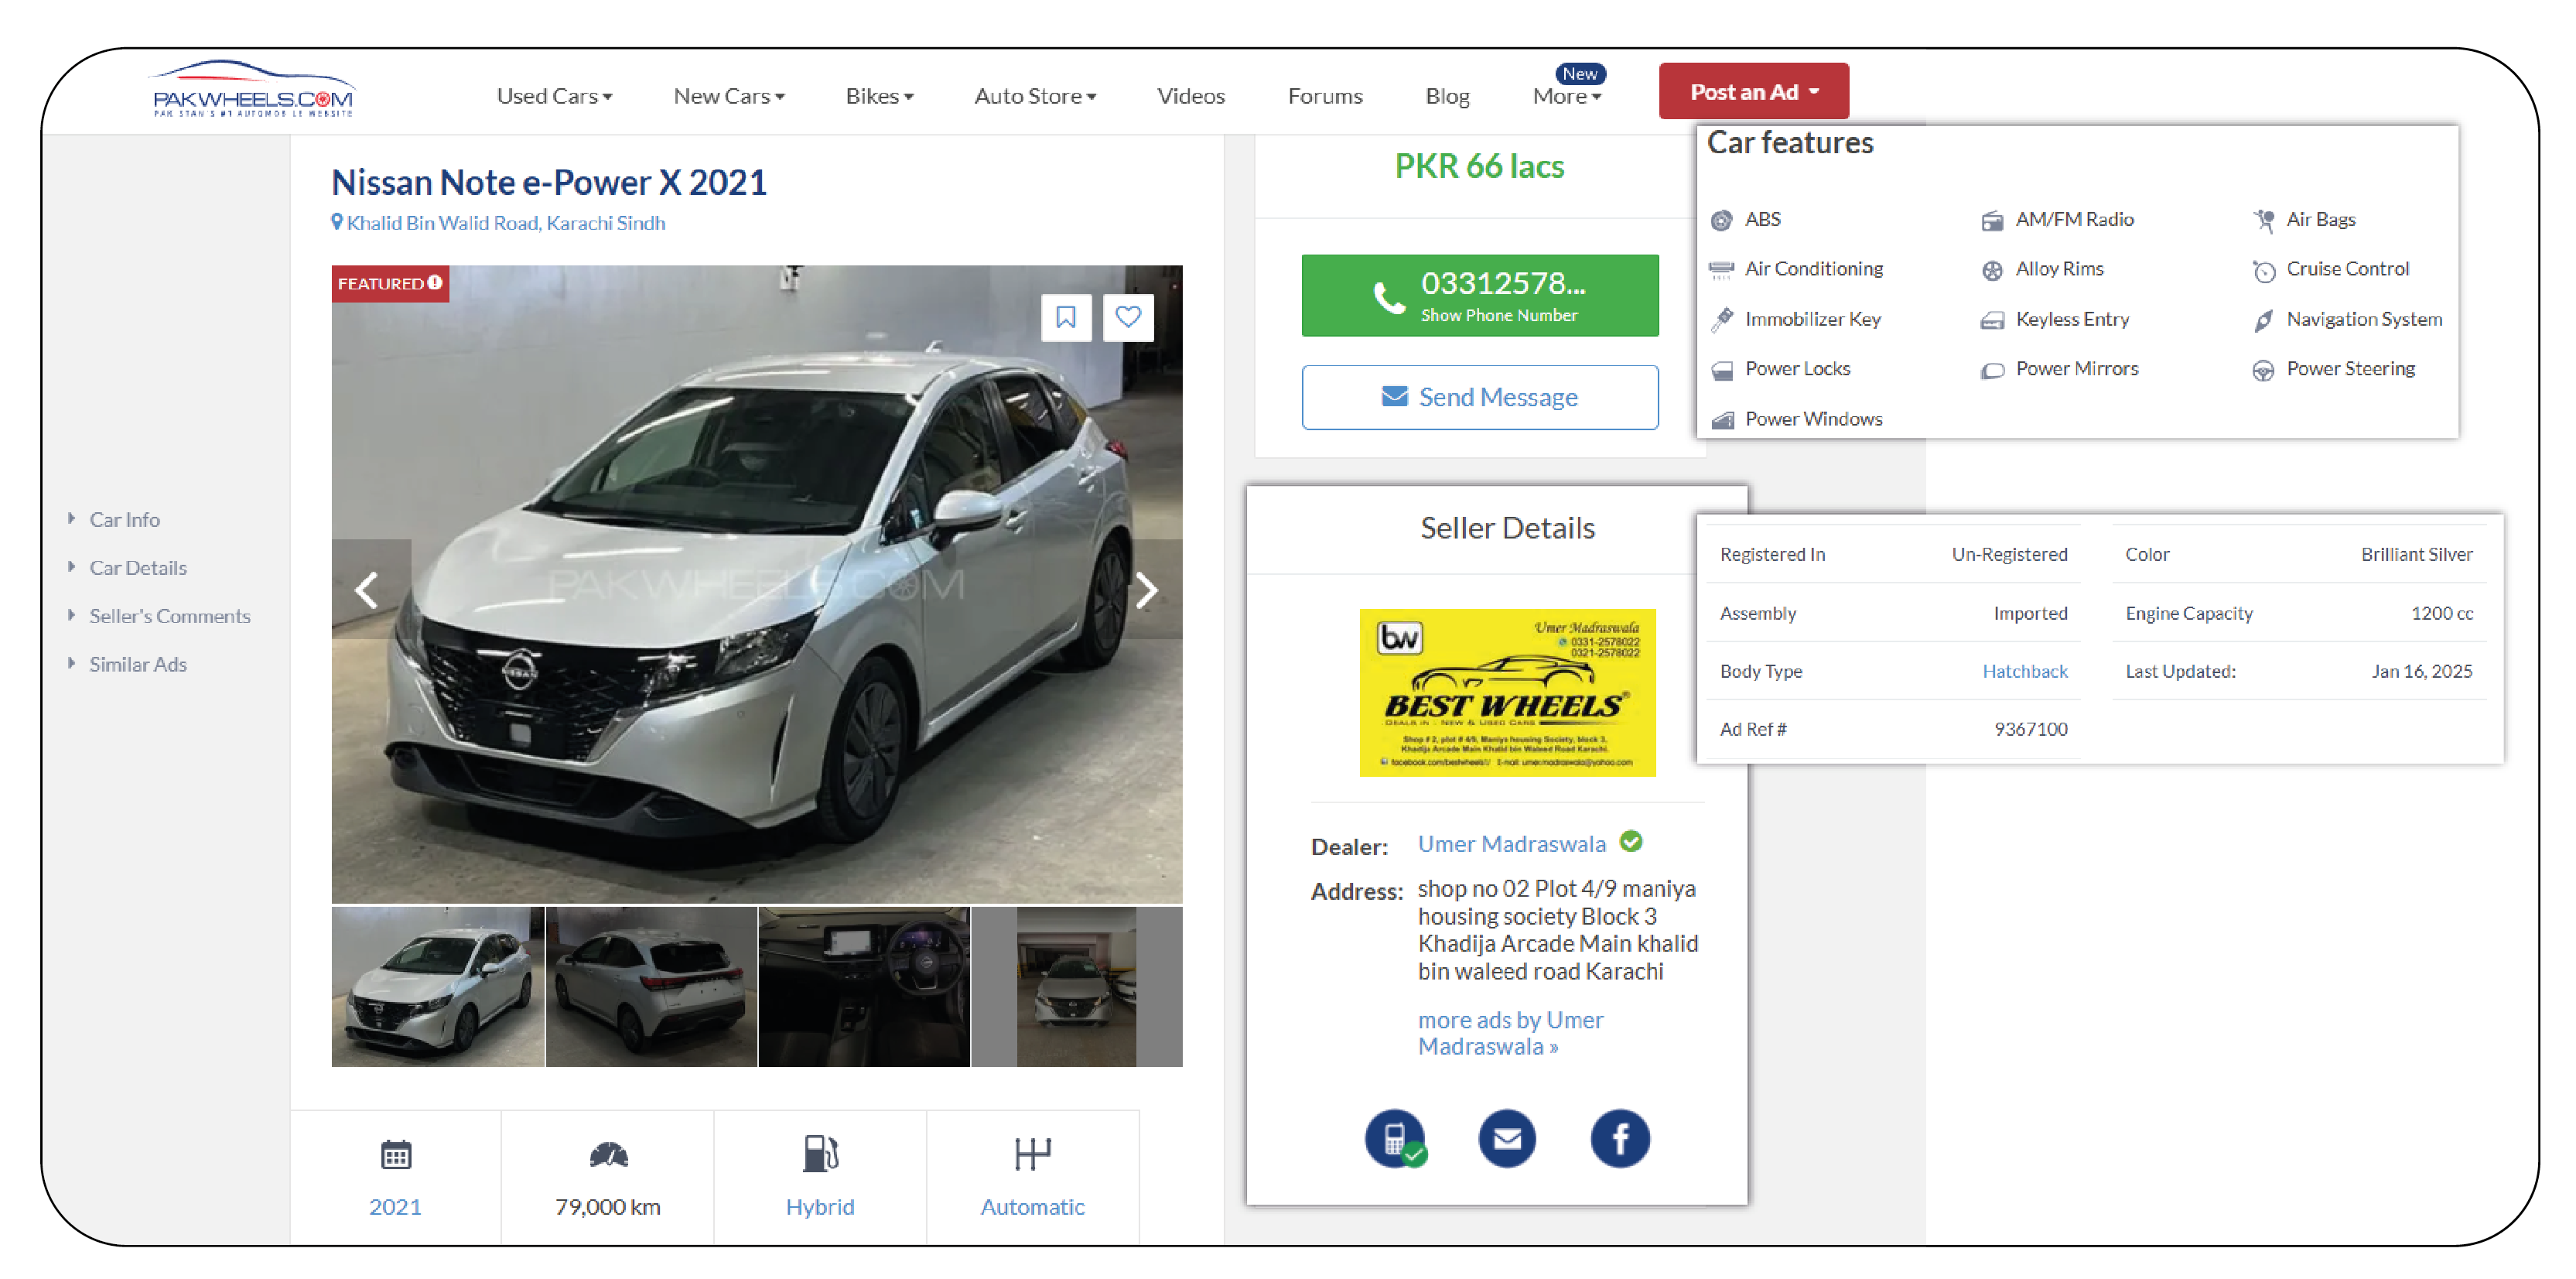Viewport: 2576px width, 1279px height.
Task: Click the Send Message button
Action: [1479, 397]
